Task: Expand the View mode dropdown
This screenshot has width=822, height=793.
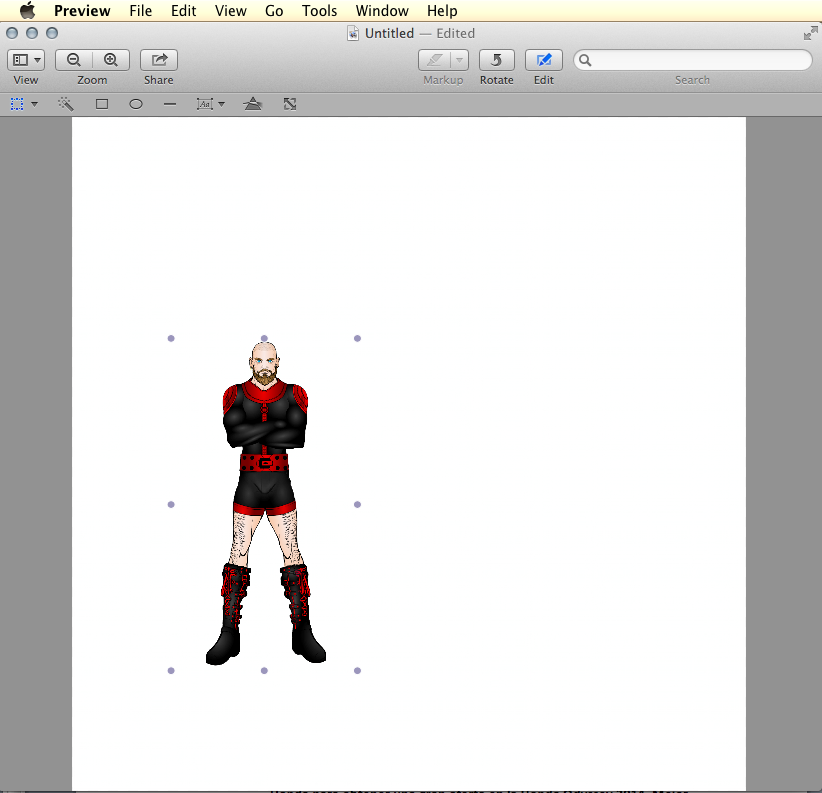Action: (x=26, y=60)
